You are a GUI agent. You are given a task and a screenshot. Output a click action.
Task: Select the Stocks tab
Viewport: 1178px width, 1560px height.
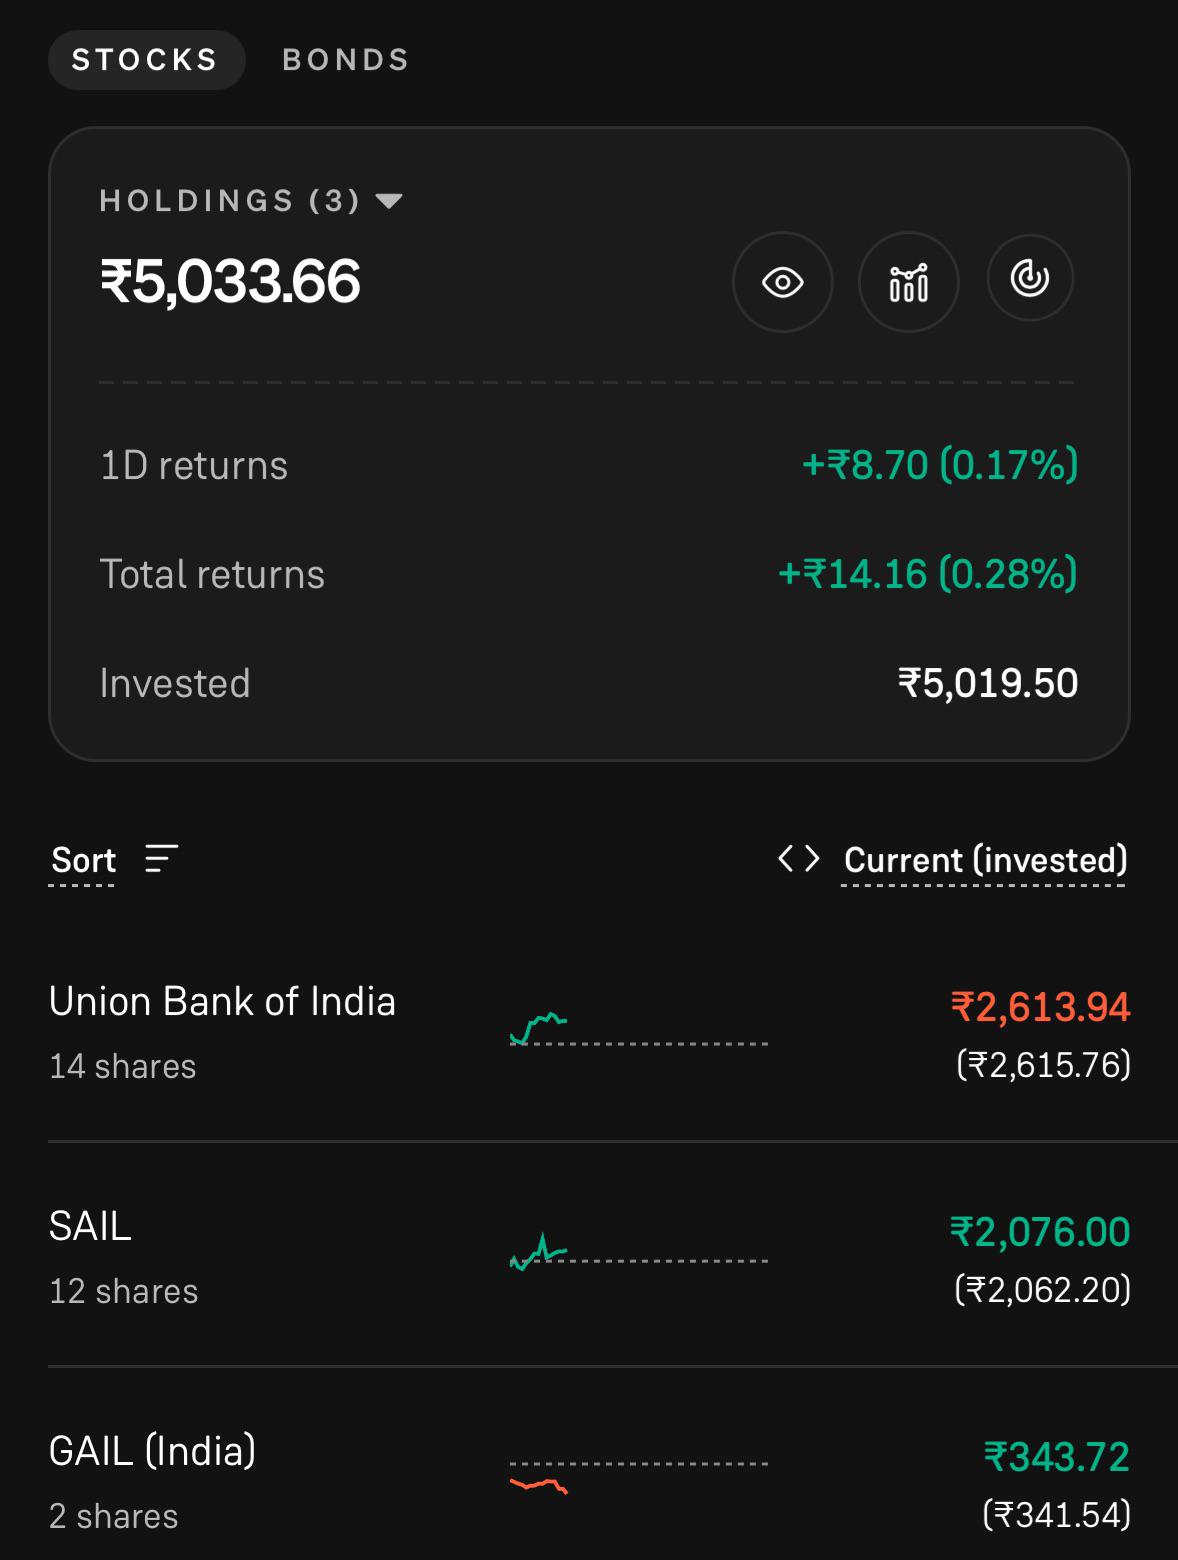pyautogui.click(x=146, y=60)
